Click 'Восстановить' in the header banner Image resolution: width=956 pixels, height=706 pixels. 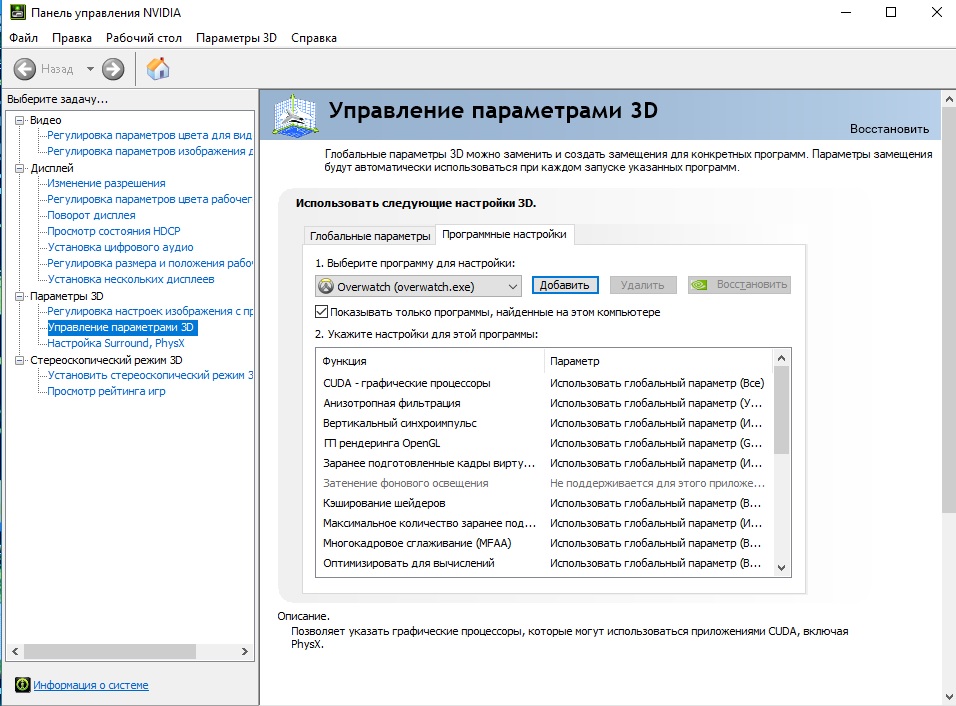pos(889,129)
